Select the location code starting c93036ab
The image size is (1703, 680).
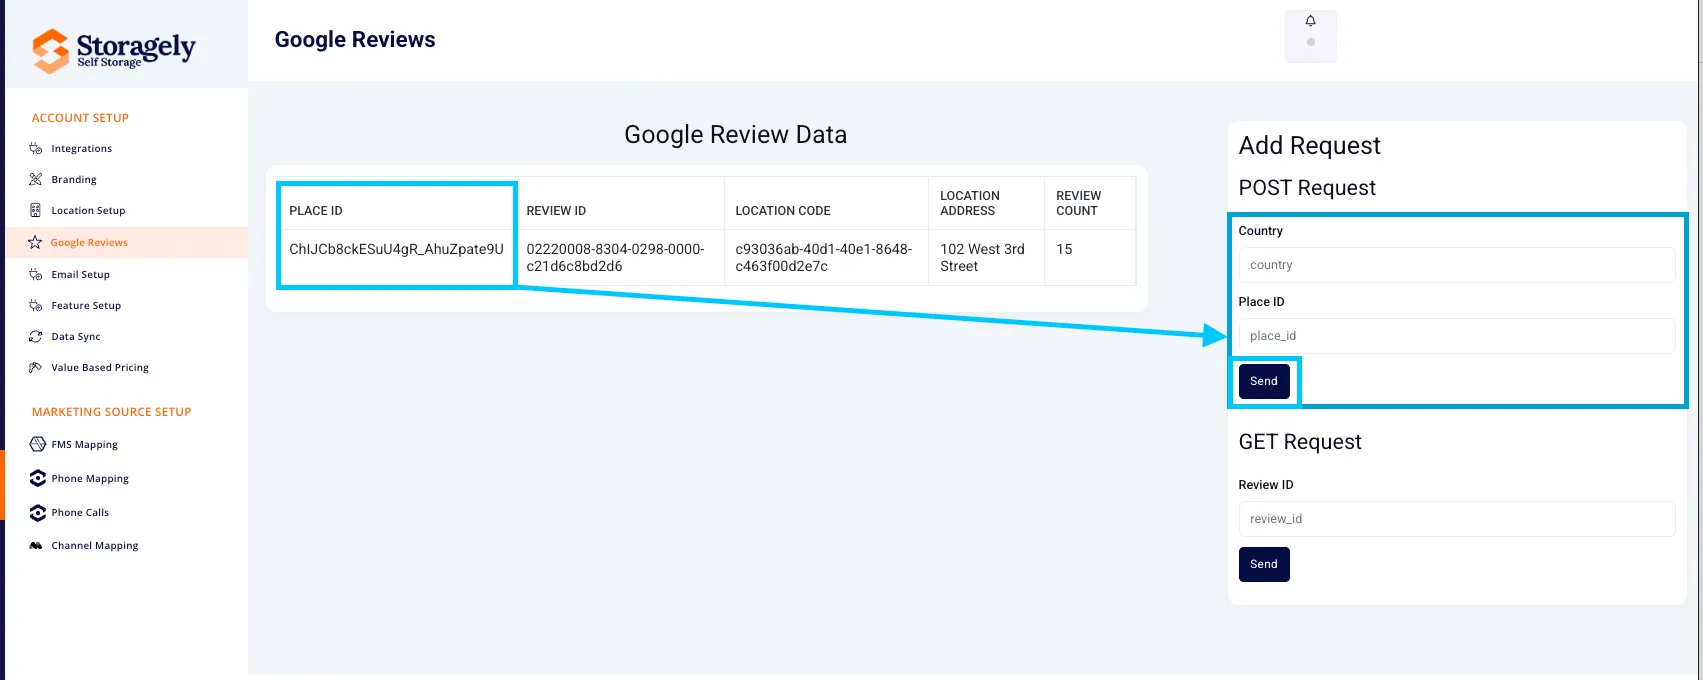click(x=823, y=258)
